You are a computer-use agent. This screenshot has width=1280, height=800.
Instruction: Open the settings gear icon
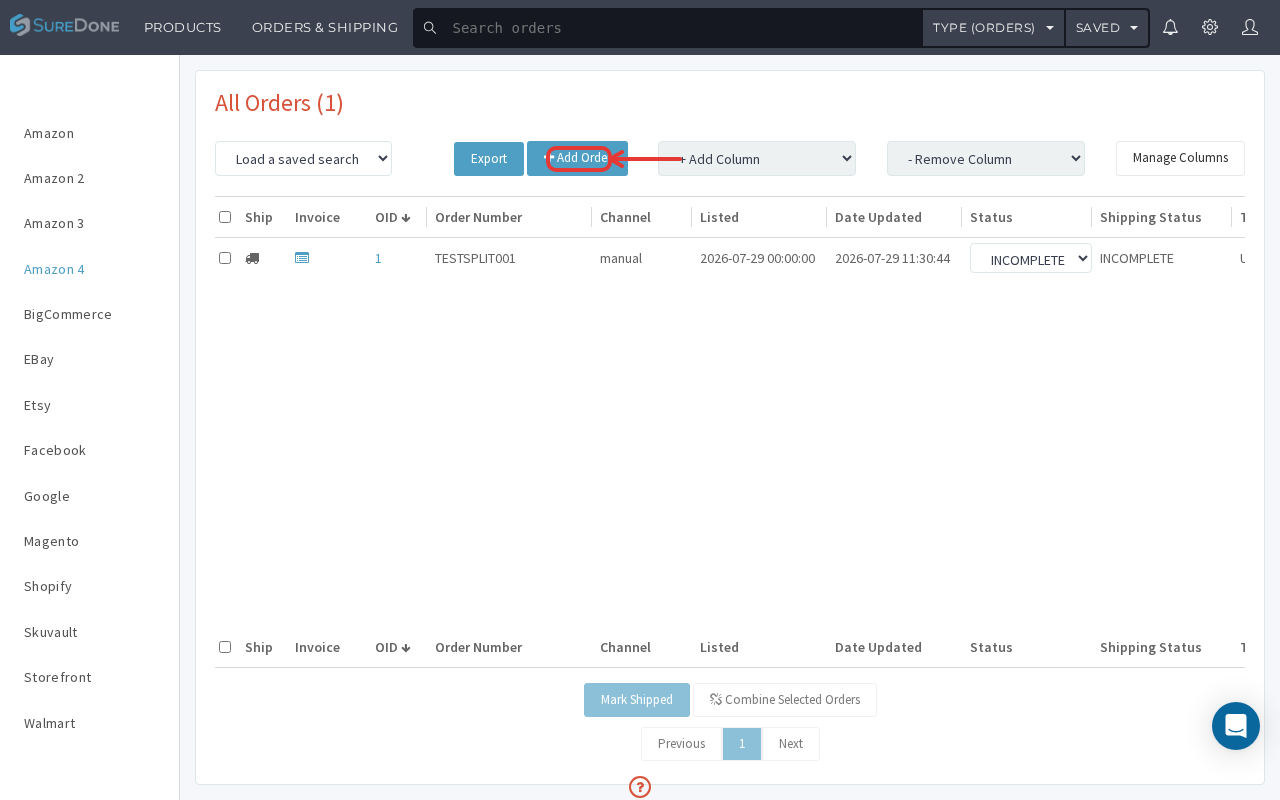click(x=1210, y=27)
